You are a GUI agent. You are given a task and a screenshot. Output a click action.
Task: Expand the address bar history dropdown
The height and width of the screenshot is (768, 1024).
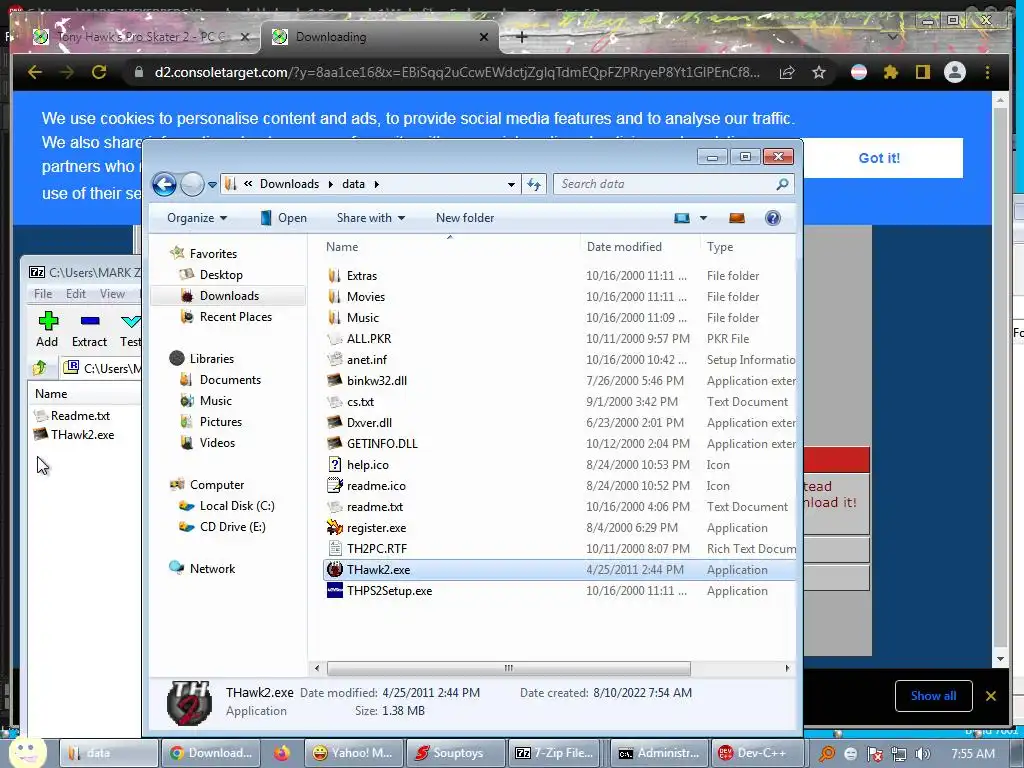[511, 184]
